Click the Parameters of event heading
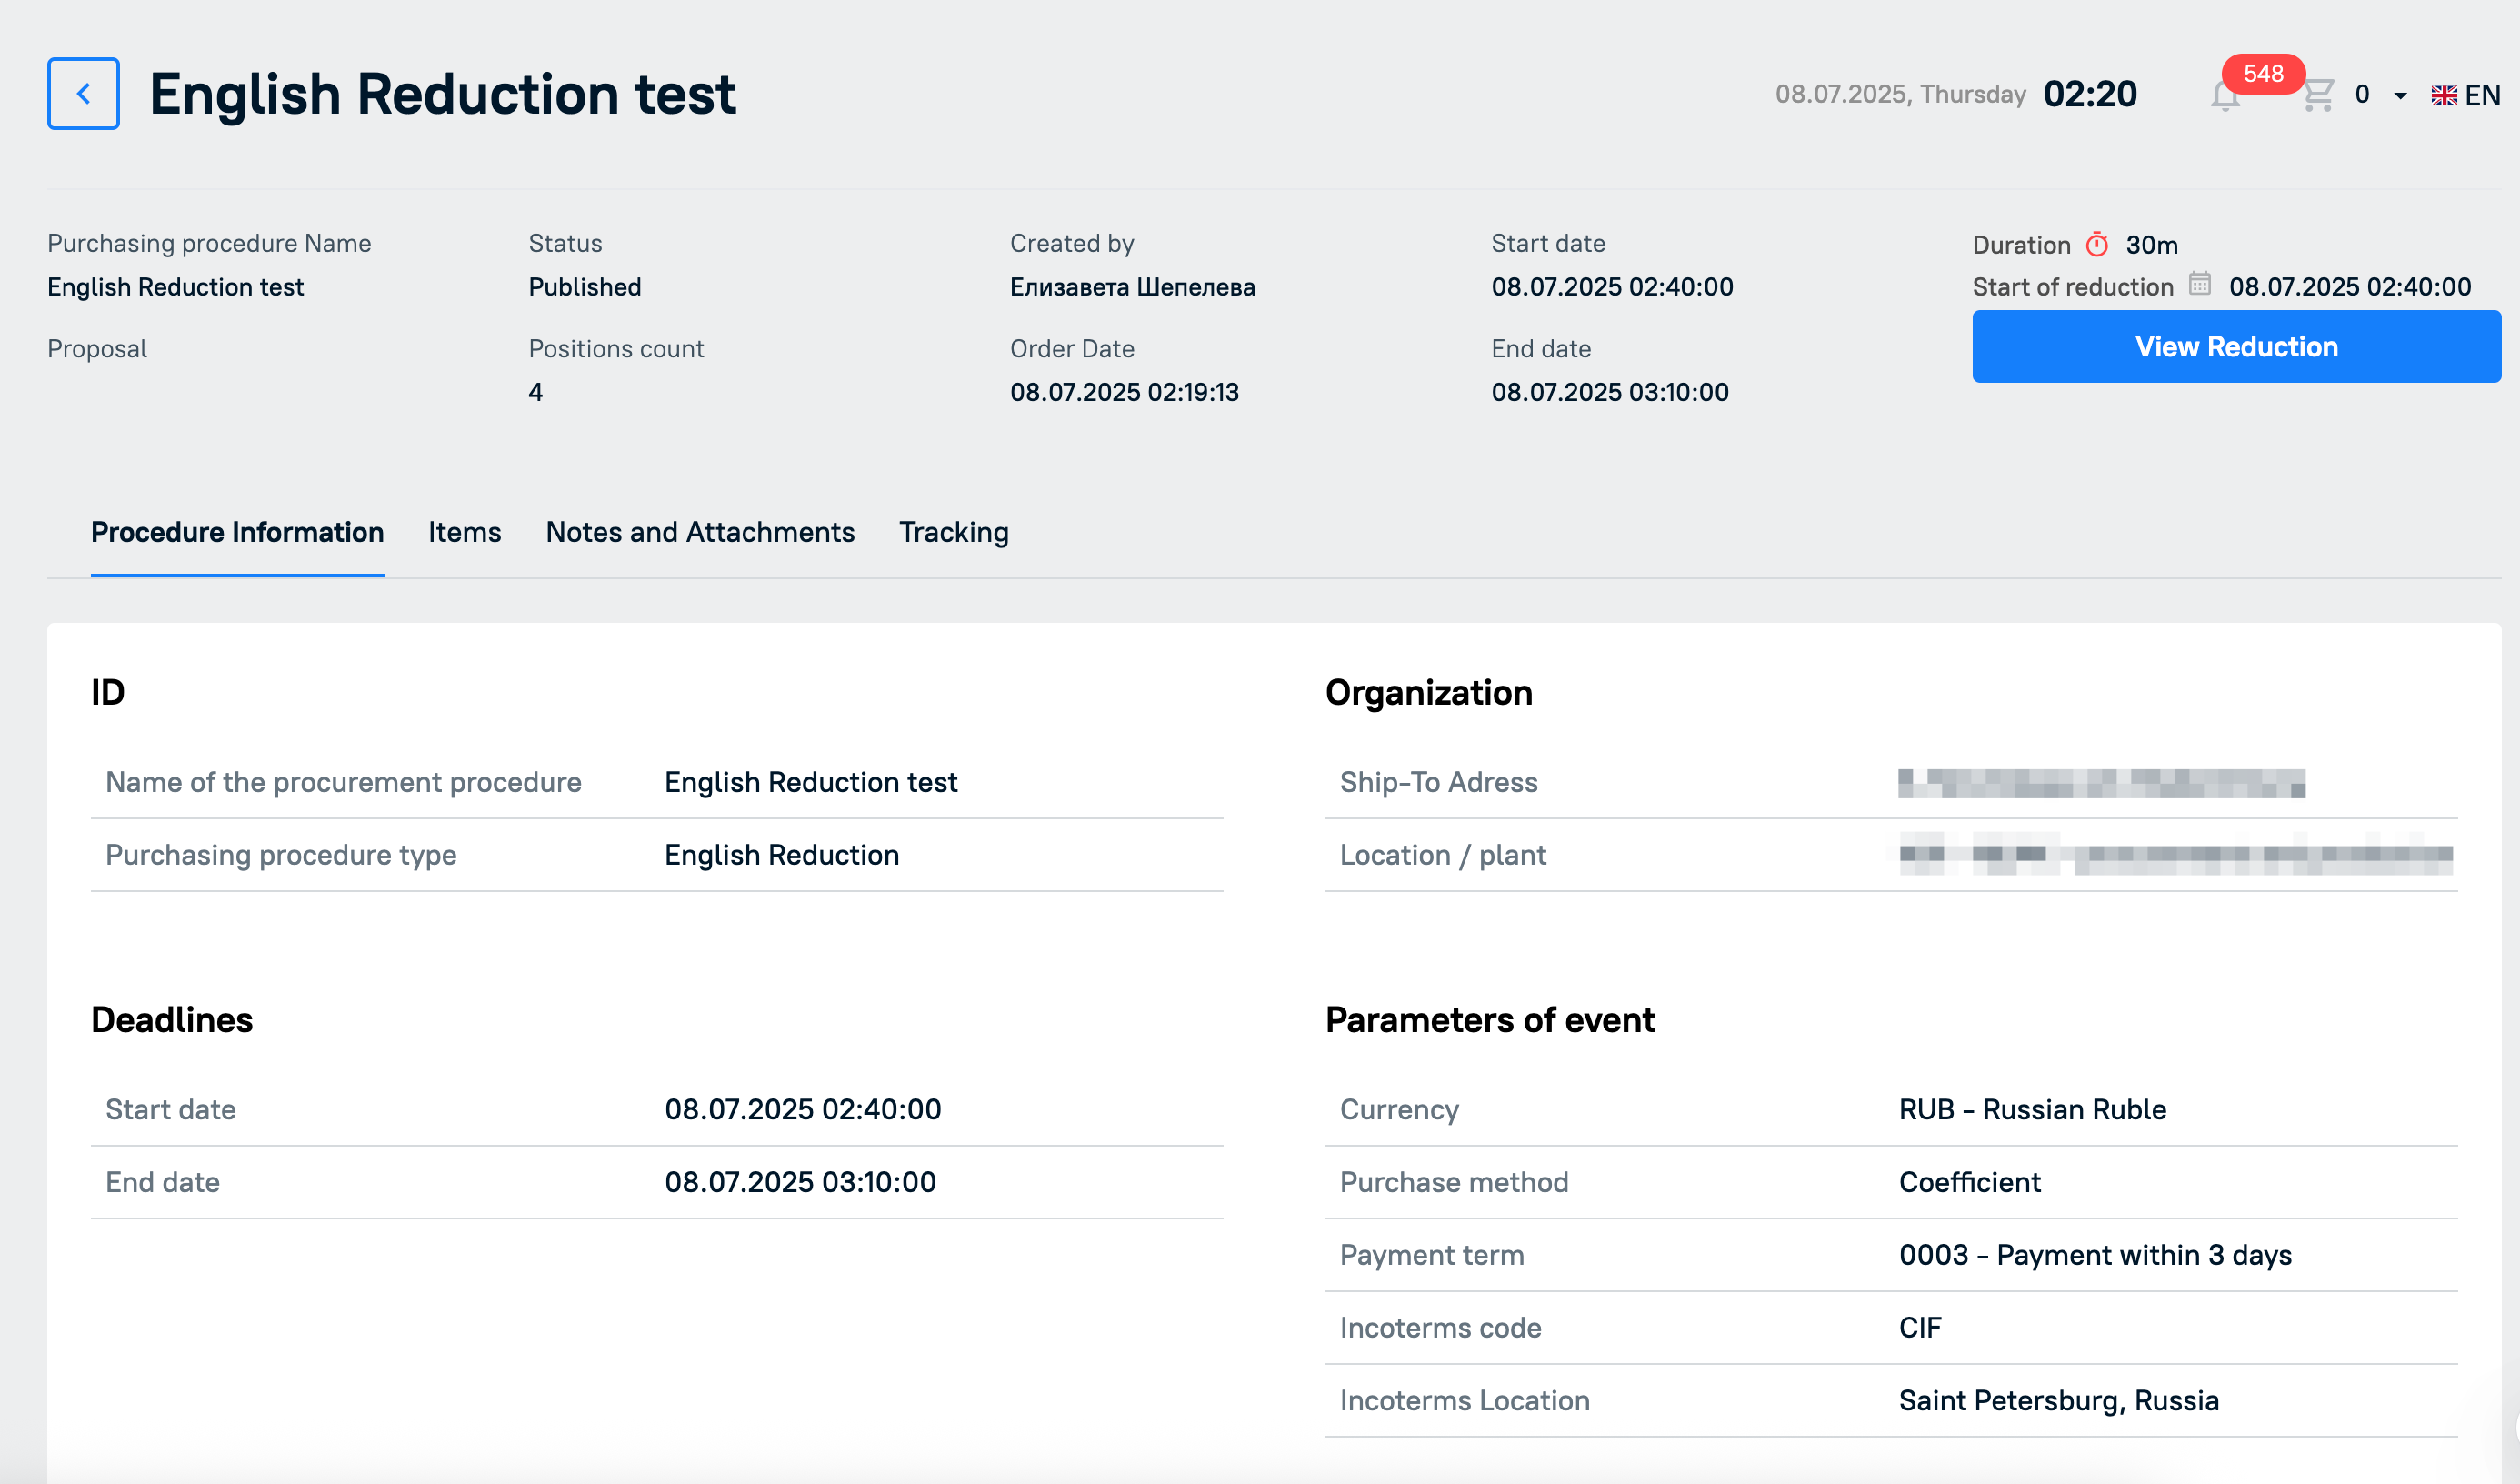The image size is (2520, 1484). [x=1490, y=1020]
